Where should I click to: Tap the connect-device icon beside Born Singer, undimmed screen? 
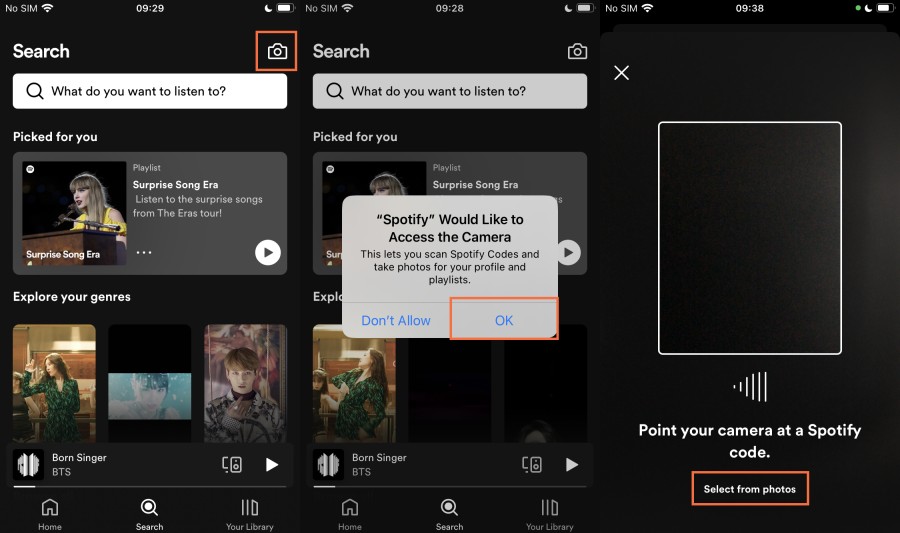(232, 464)
